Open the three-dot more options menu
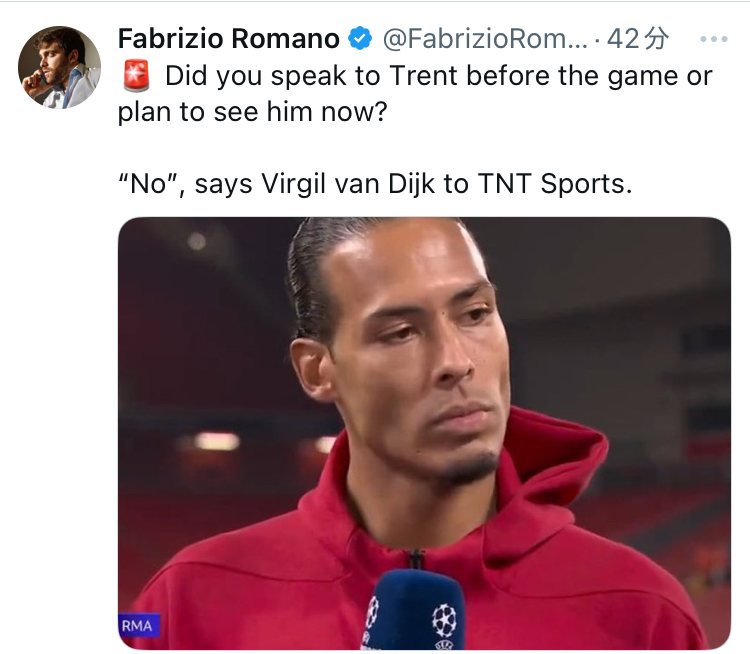The width and height of the screenshot is (750, 654). (x=714, y=40)
